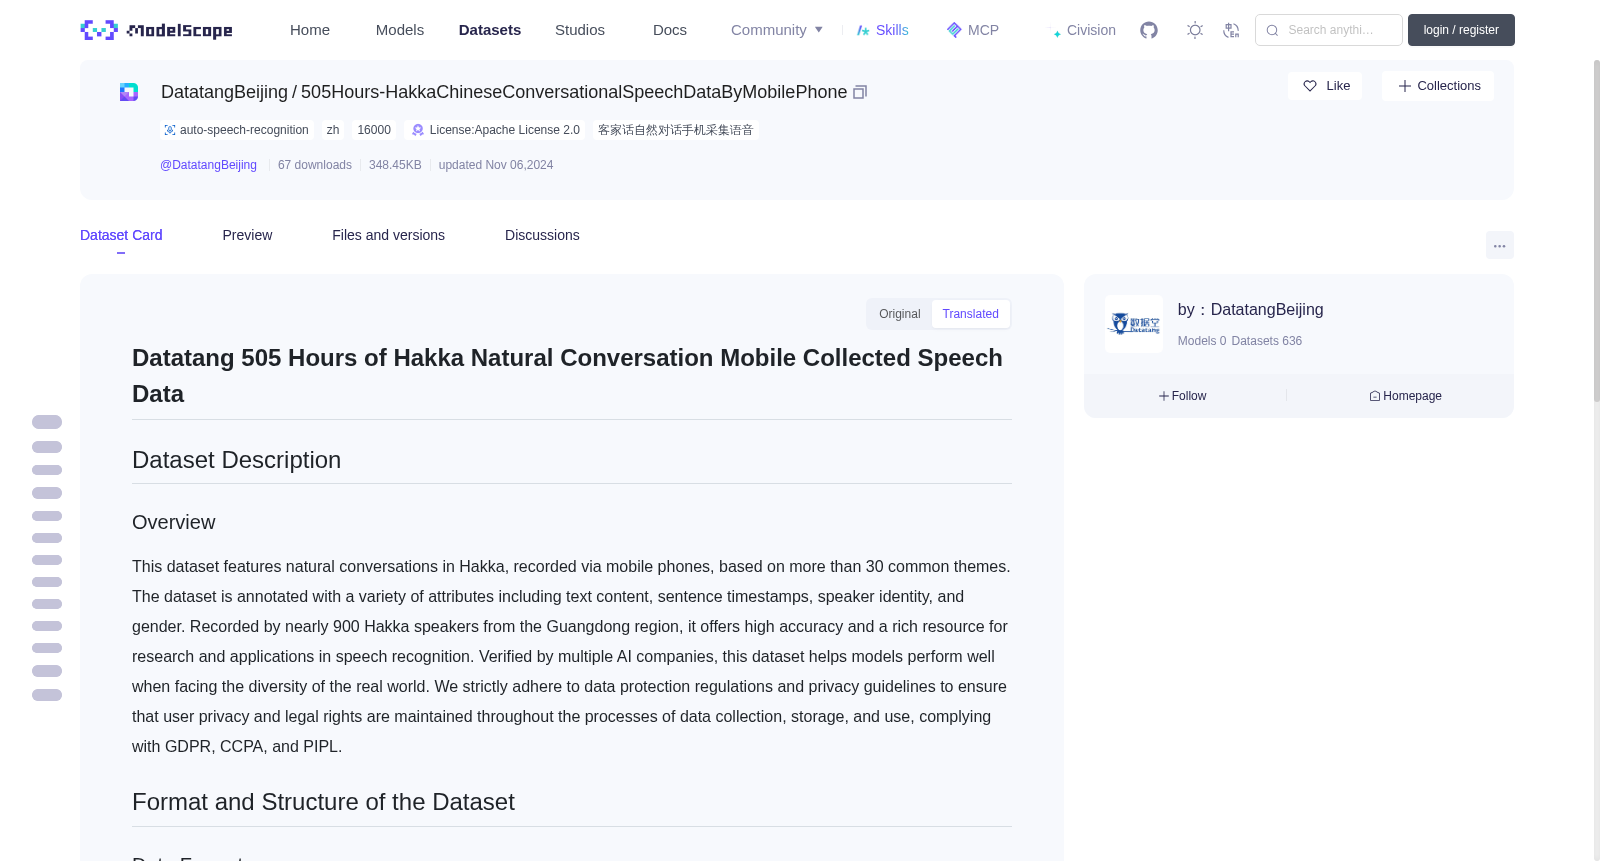Open the @DatatangBeijing profile link
This screenshot has height=861, width=1600.
208,165
